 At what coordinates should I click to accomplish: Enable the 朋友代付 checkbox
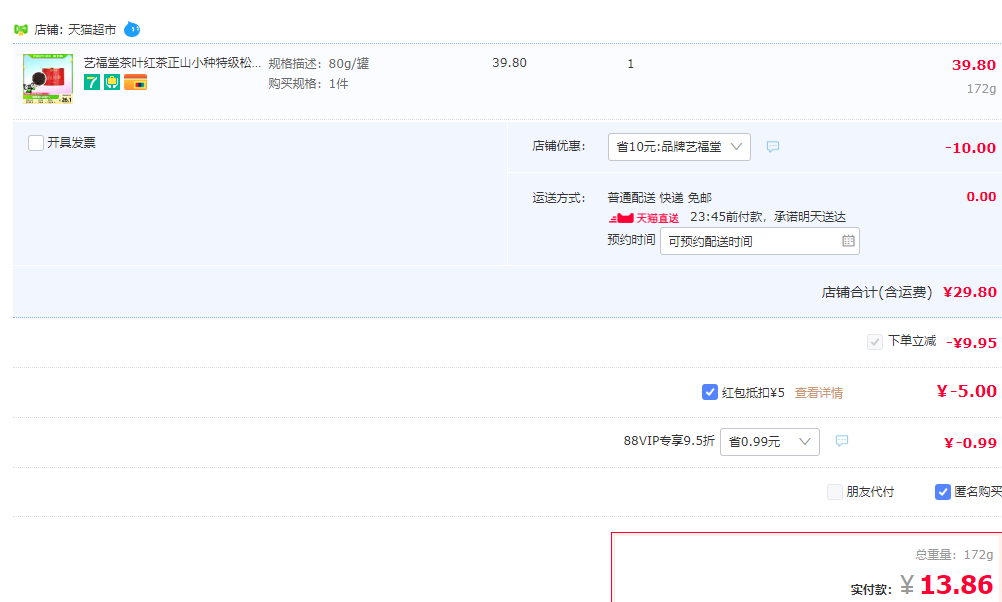click(x=835, y=491)
